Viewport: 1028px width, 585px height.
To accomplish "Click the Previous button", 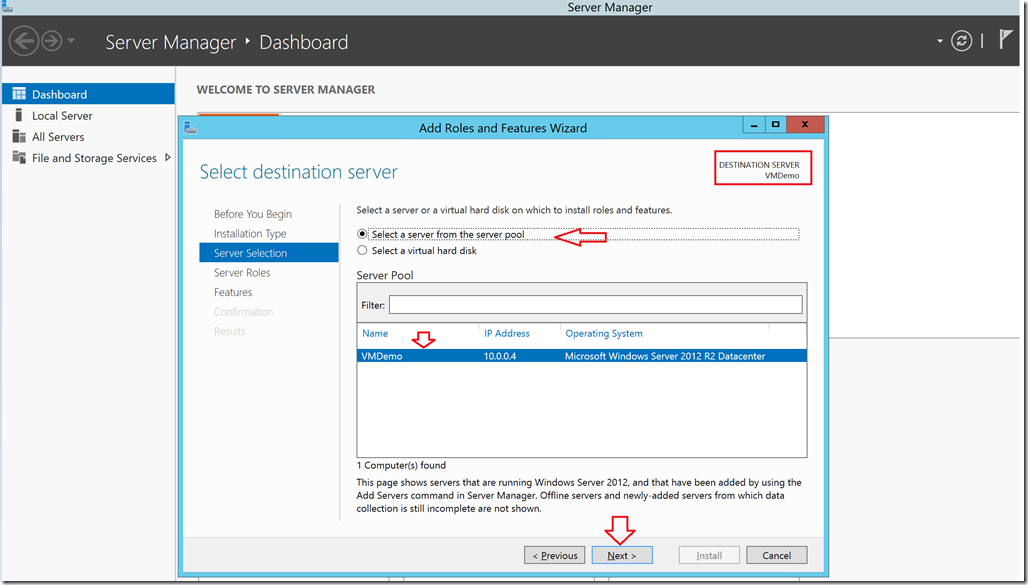I will [x=555, y=555].
